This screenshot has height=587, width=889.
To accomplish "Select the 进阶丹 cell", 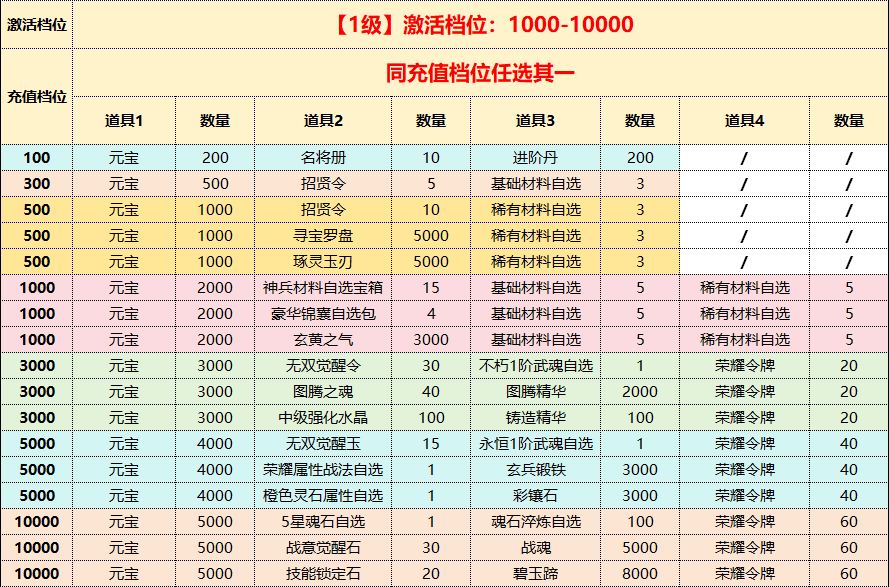I will pos(535,158).
